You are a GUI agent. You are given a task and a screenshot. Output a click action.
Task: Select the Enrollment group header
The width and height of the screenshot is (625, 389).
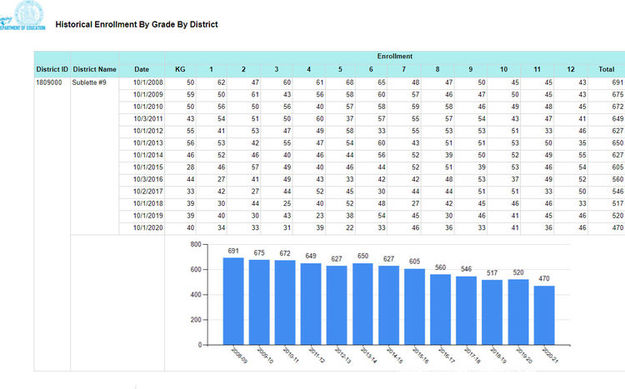(x=395, y=56)
